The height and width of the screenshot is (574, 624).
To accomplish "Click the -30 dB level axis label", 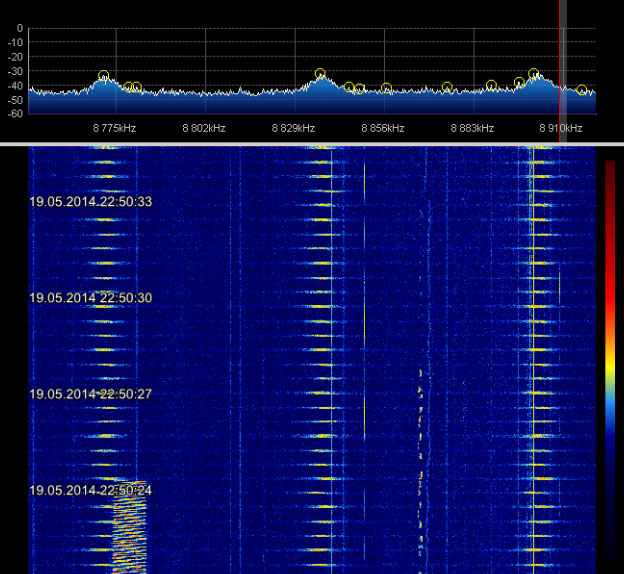I will tap(16, 71).
